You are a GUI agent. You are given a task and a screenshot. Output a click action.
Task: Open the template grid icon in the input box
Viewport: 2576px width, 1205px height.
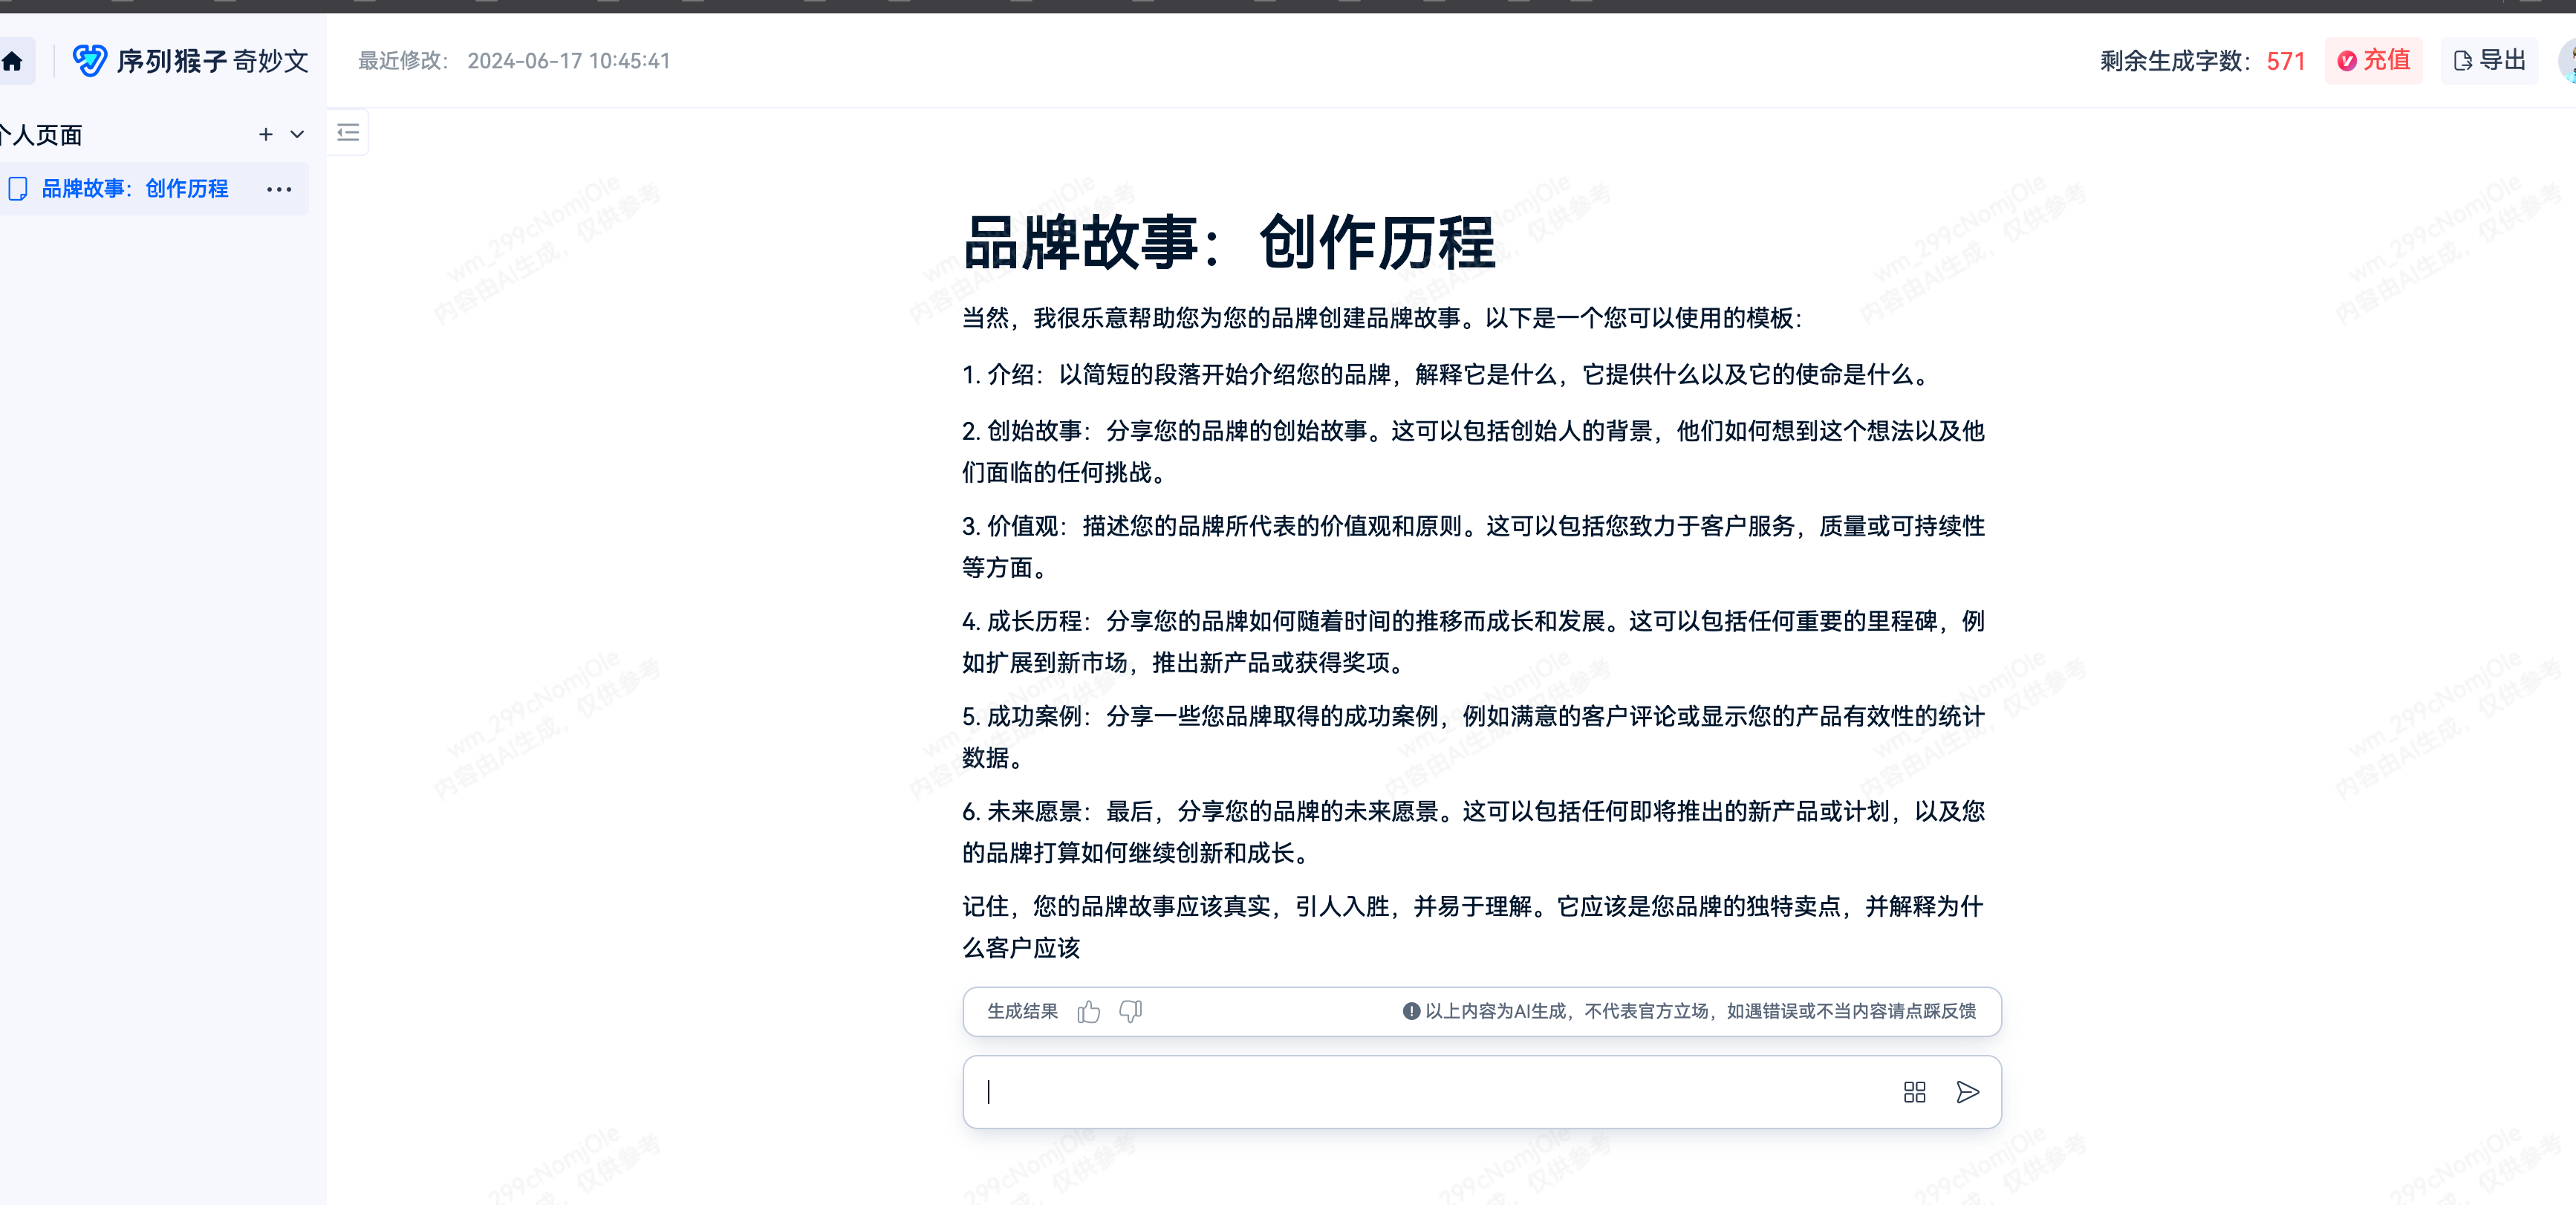point(1914,1092)
